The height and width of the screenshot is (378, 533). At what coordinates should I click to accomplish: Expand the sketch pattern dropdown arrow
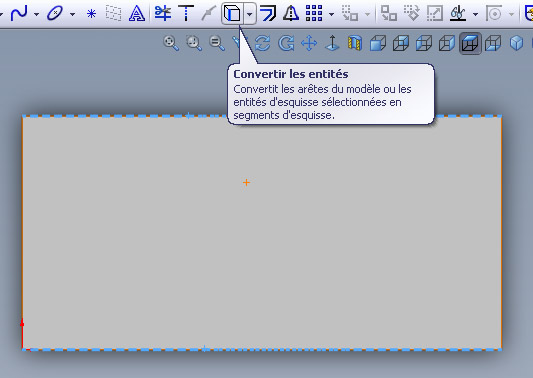(x=331, y=14)
